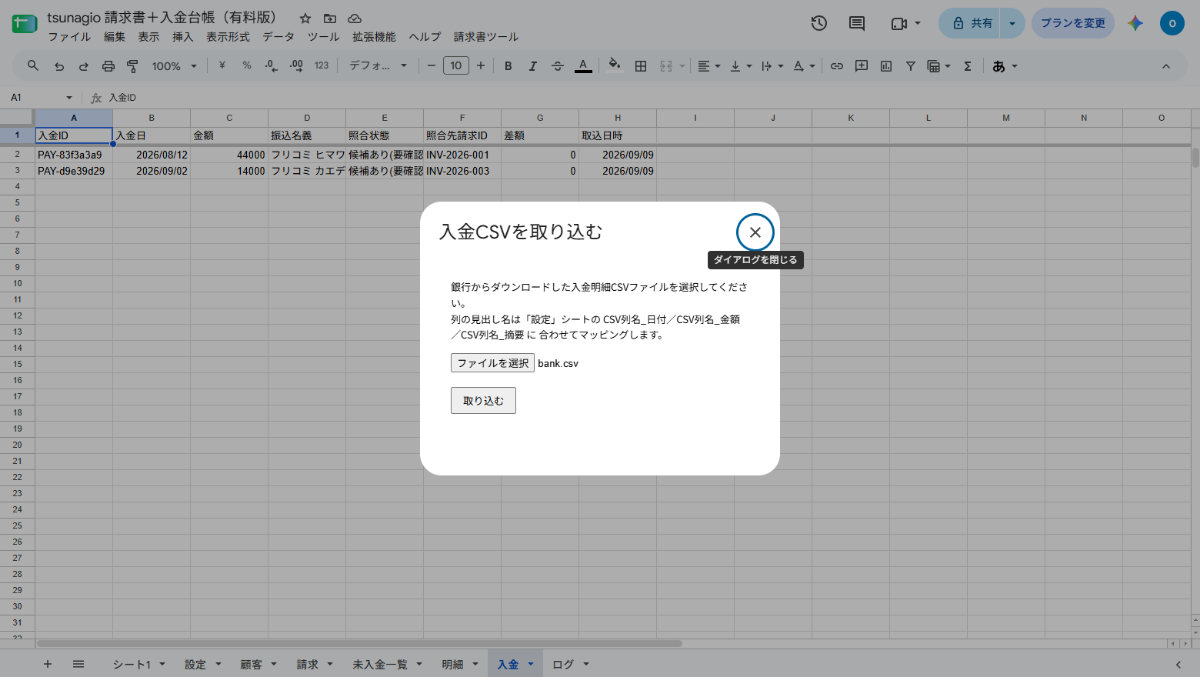Open the データ menu

[x=278, y=37]
